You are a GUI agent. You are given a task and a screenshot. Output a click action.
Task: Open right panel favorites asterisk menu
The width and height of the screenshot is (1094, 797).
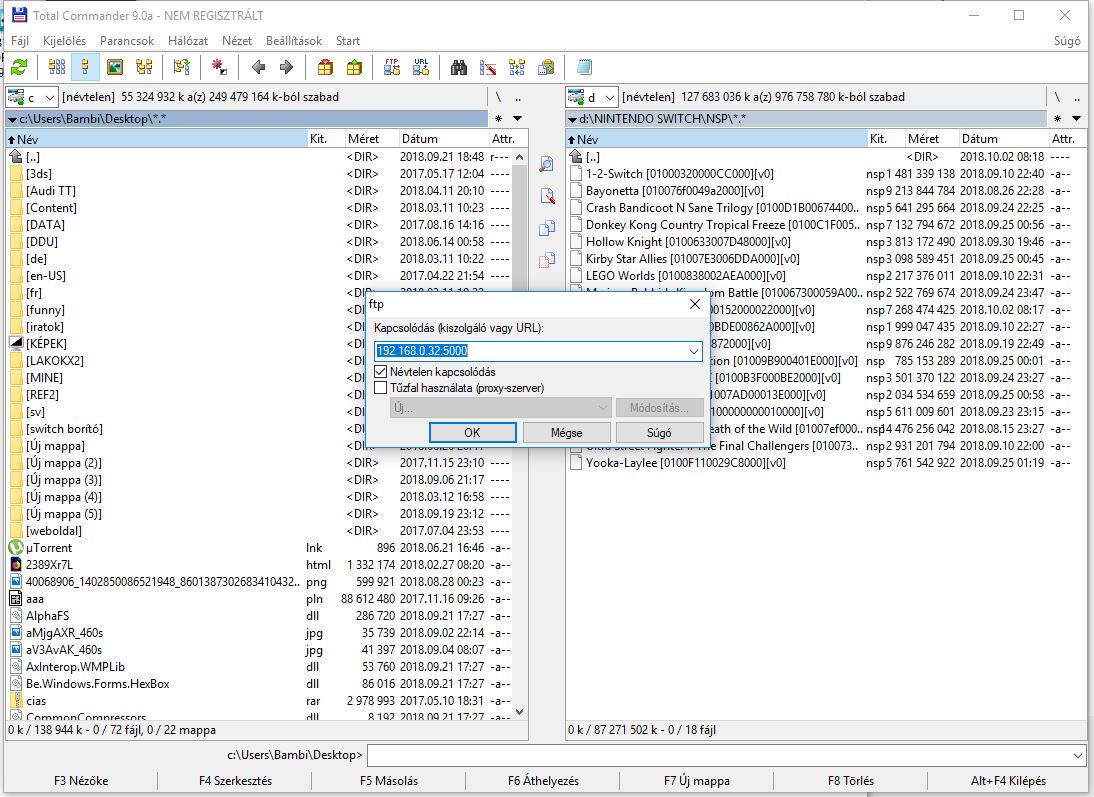pyautogui.click(x=1058, y=119)
